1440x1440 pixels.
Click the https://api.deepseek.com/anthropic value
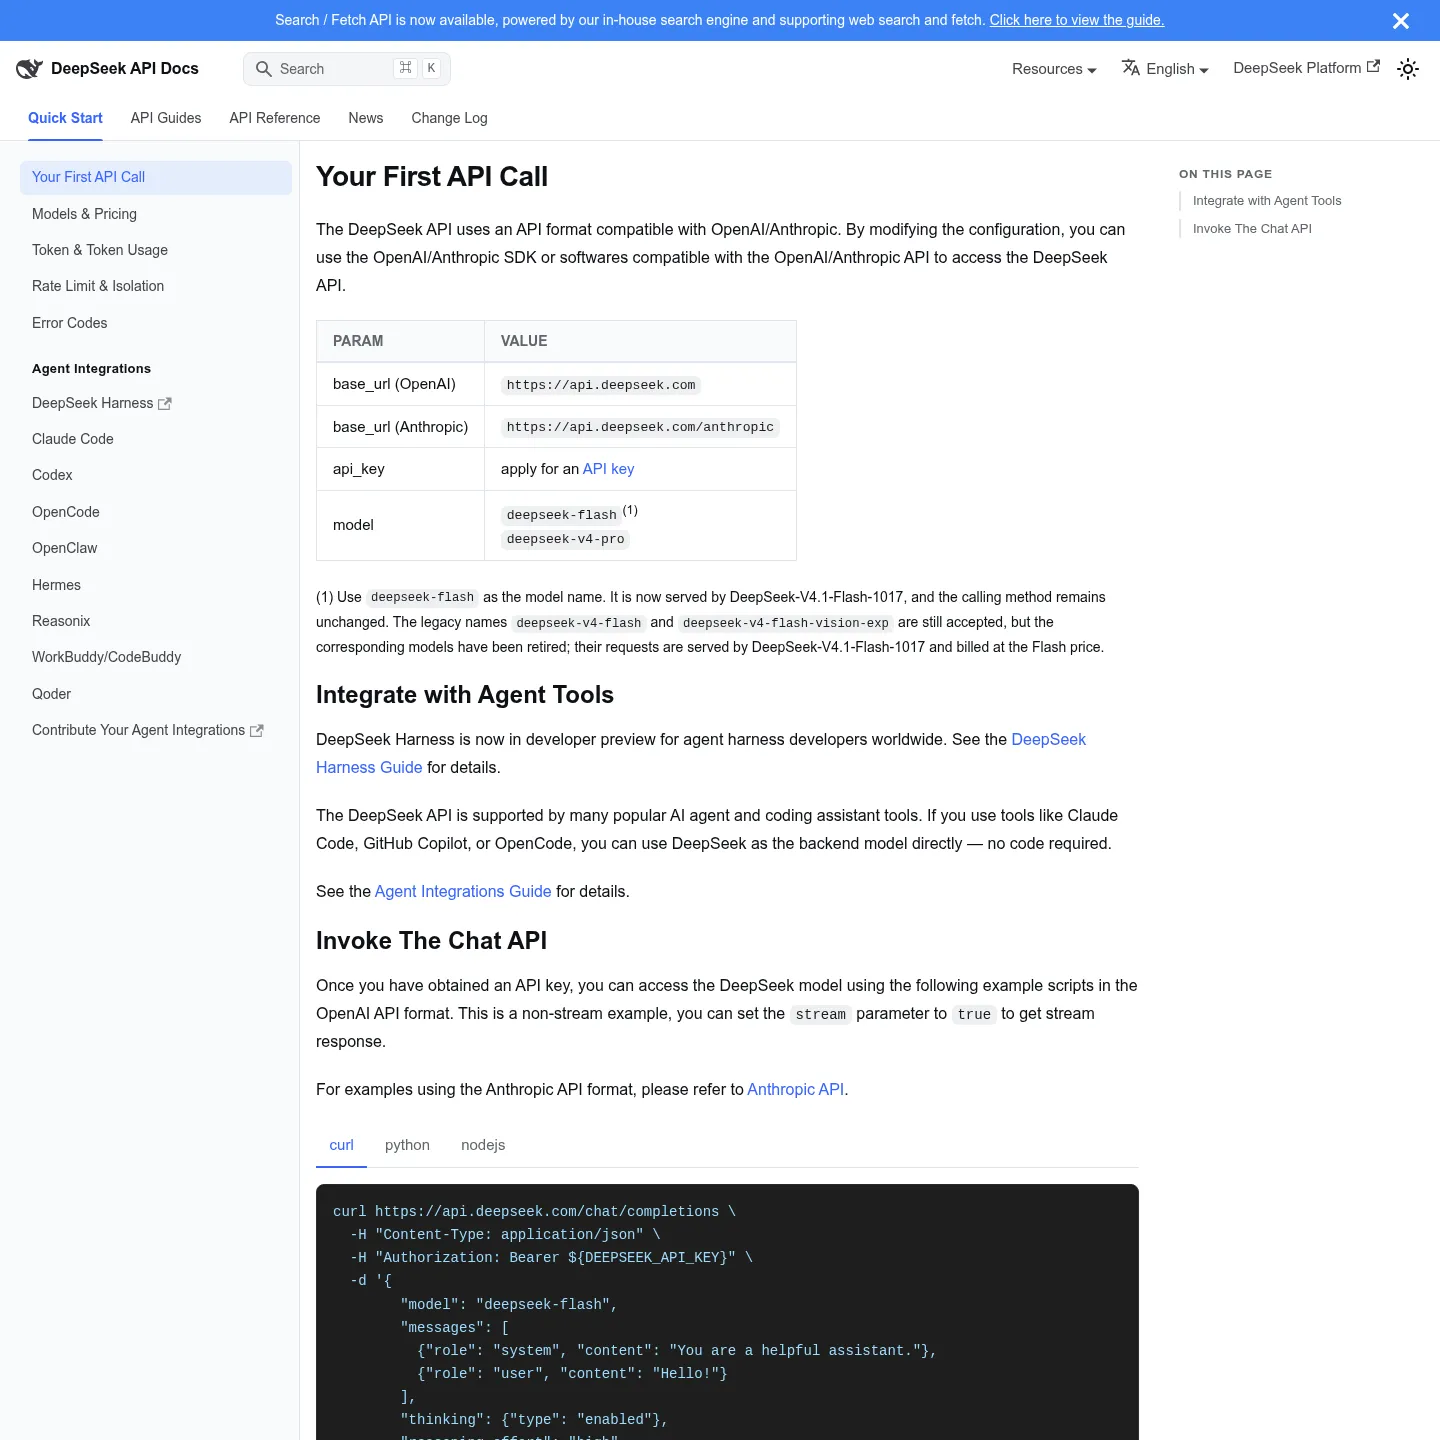[640, 427]
